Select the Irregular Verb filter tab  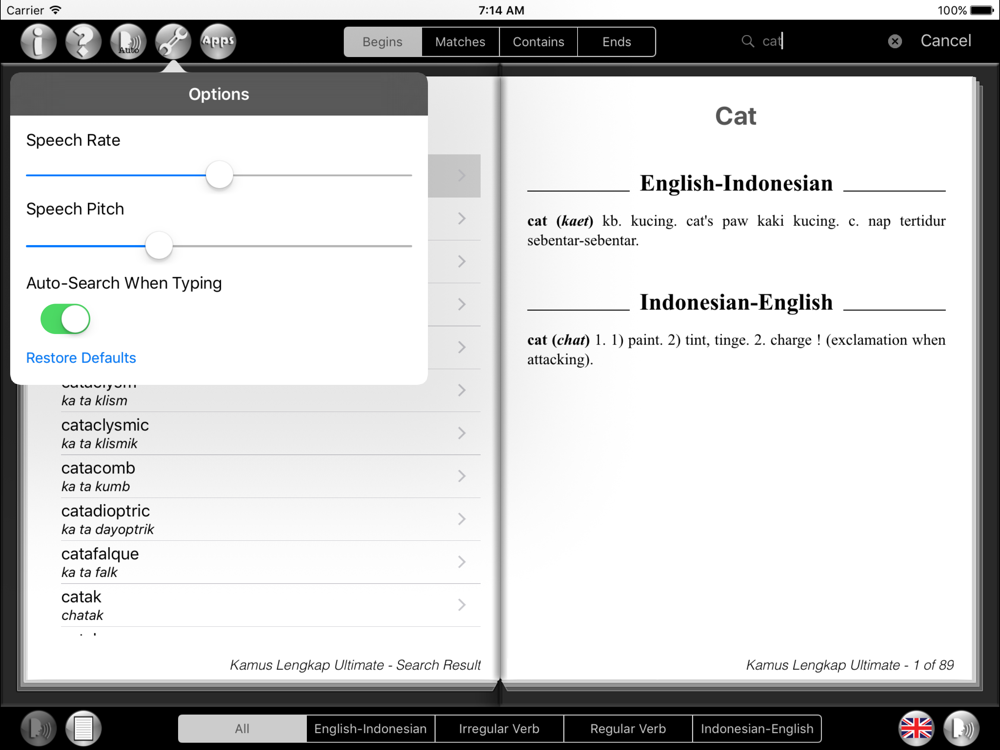coord(499,729)
